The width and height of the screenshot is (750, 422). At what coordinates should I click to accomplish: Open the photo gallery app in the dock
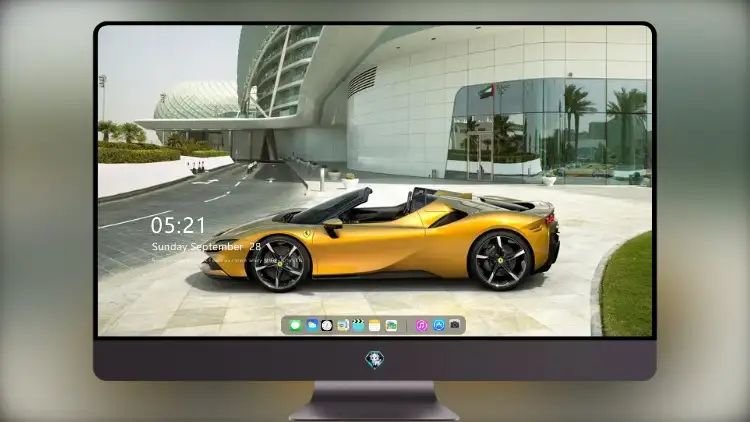pos(391,325)
